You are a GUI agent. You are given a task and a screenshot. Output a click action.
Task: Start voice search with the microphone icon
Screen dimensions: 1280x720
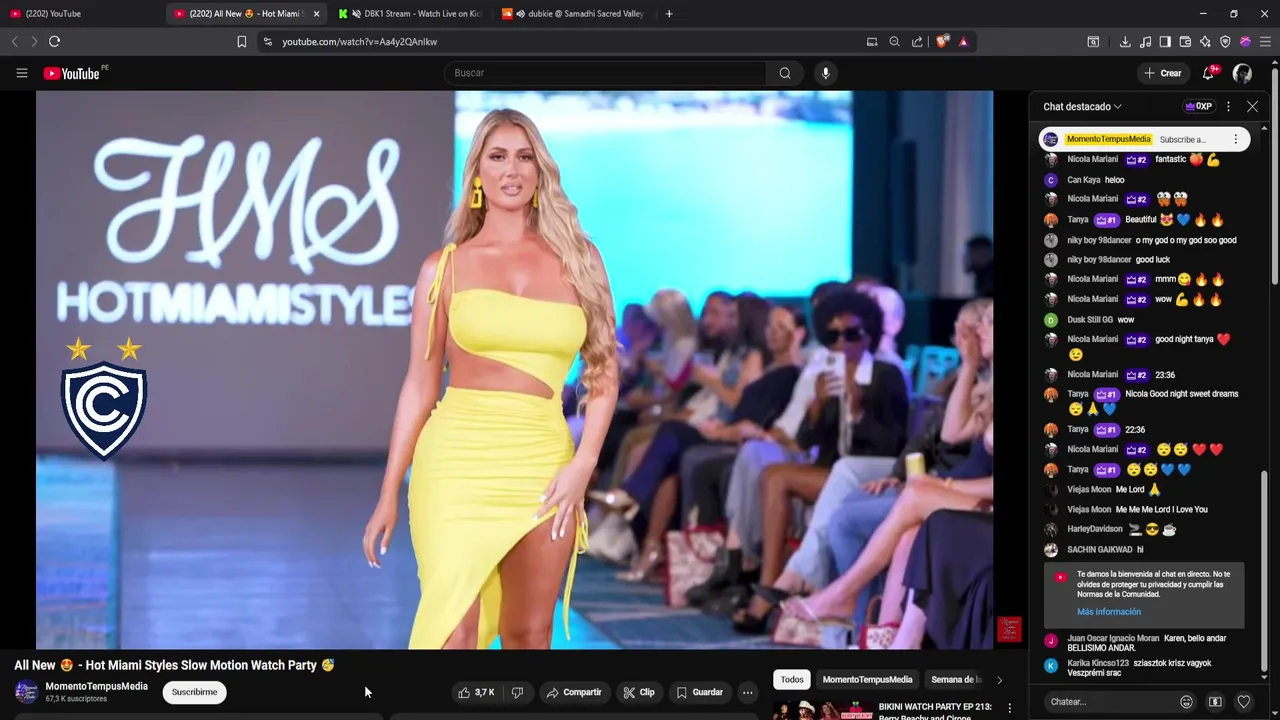coord(825,73)
